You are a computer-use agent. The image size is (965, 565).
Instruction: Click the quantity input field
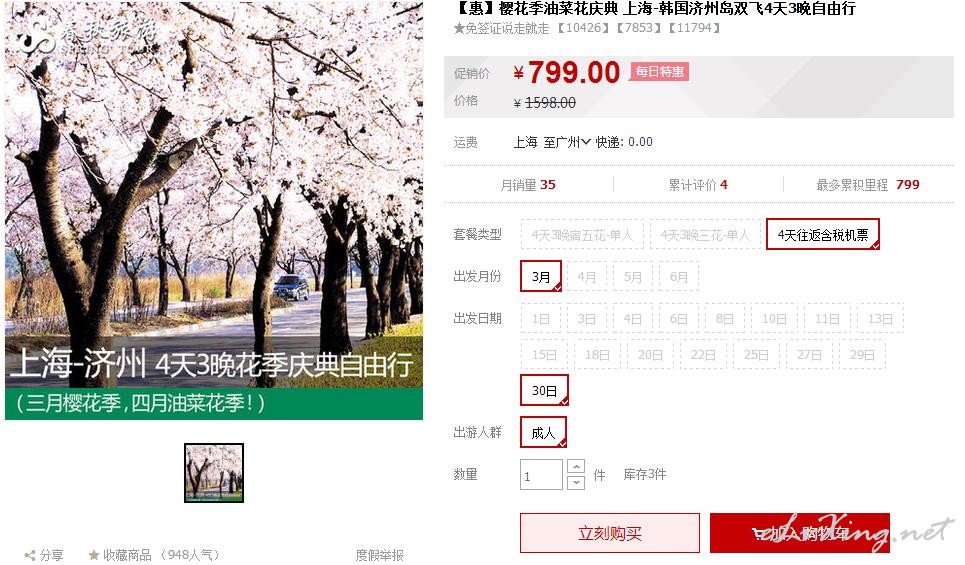pyautogui.click(x=541, y=475)
